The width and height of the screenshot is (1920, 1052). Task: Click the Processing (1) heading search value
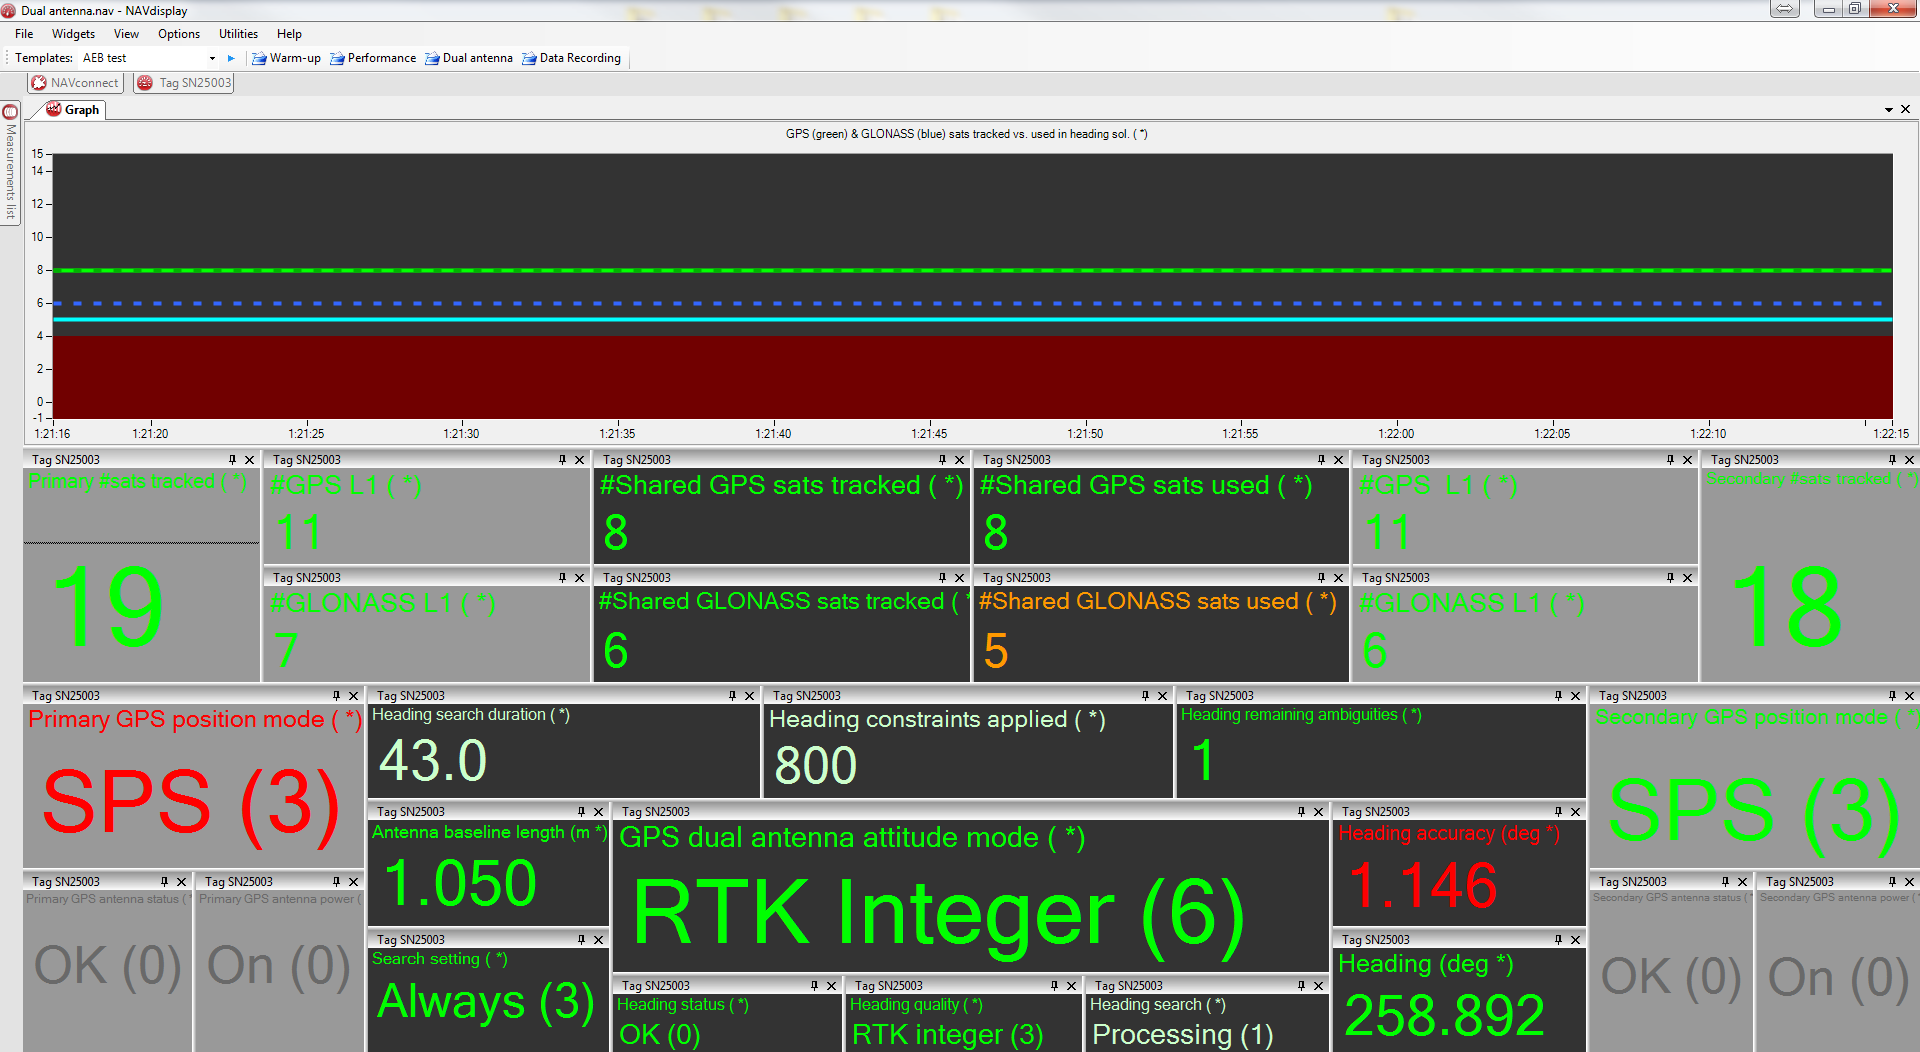click(1183, 1034)
